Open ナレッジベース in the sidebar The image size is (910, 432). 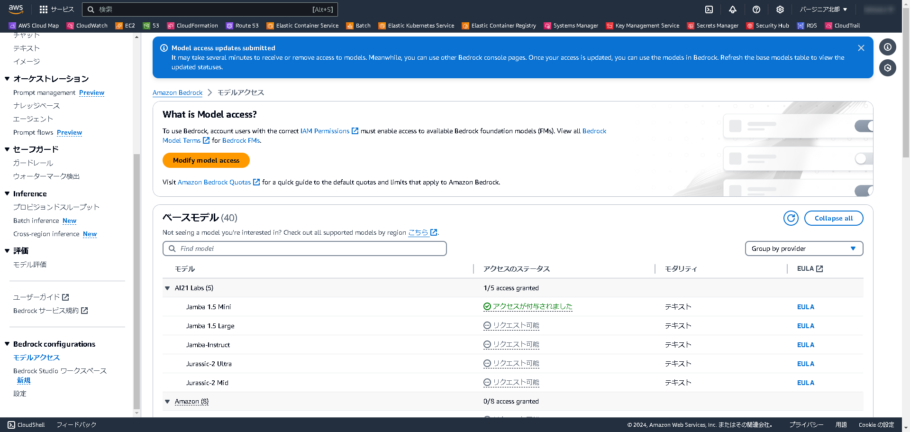click(x=36, y=106)
